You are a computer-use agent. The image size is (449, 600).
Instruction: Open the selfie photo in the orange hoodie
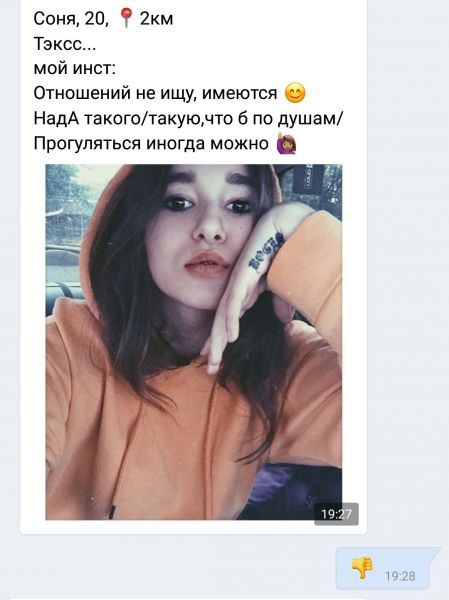click(x=194, y=342)
